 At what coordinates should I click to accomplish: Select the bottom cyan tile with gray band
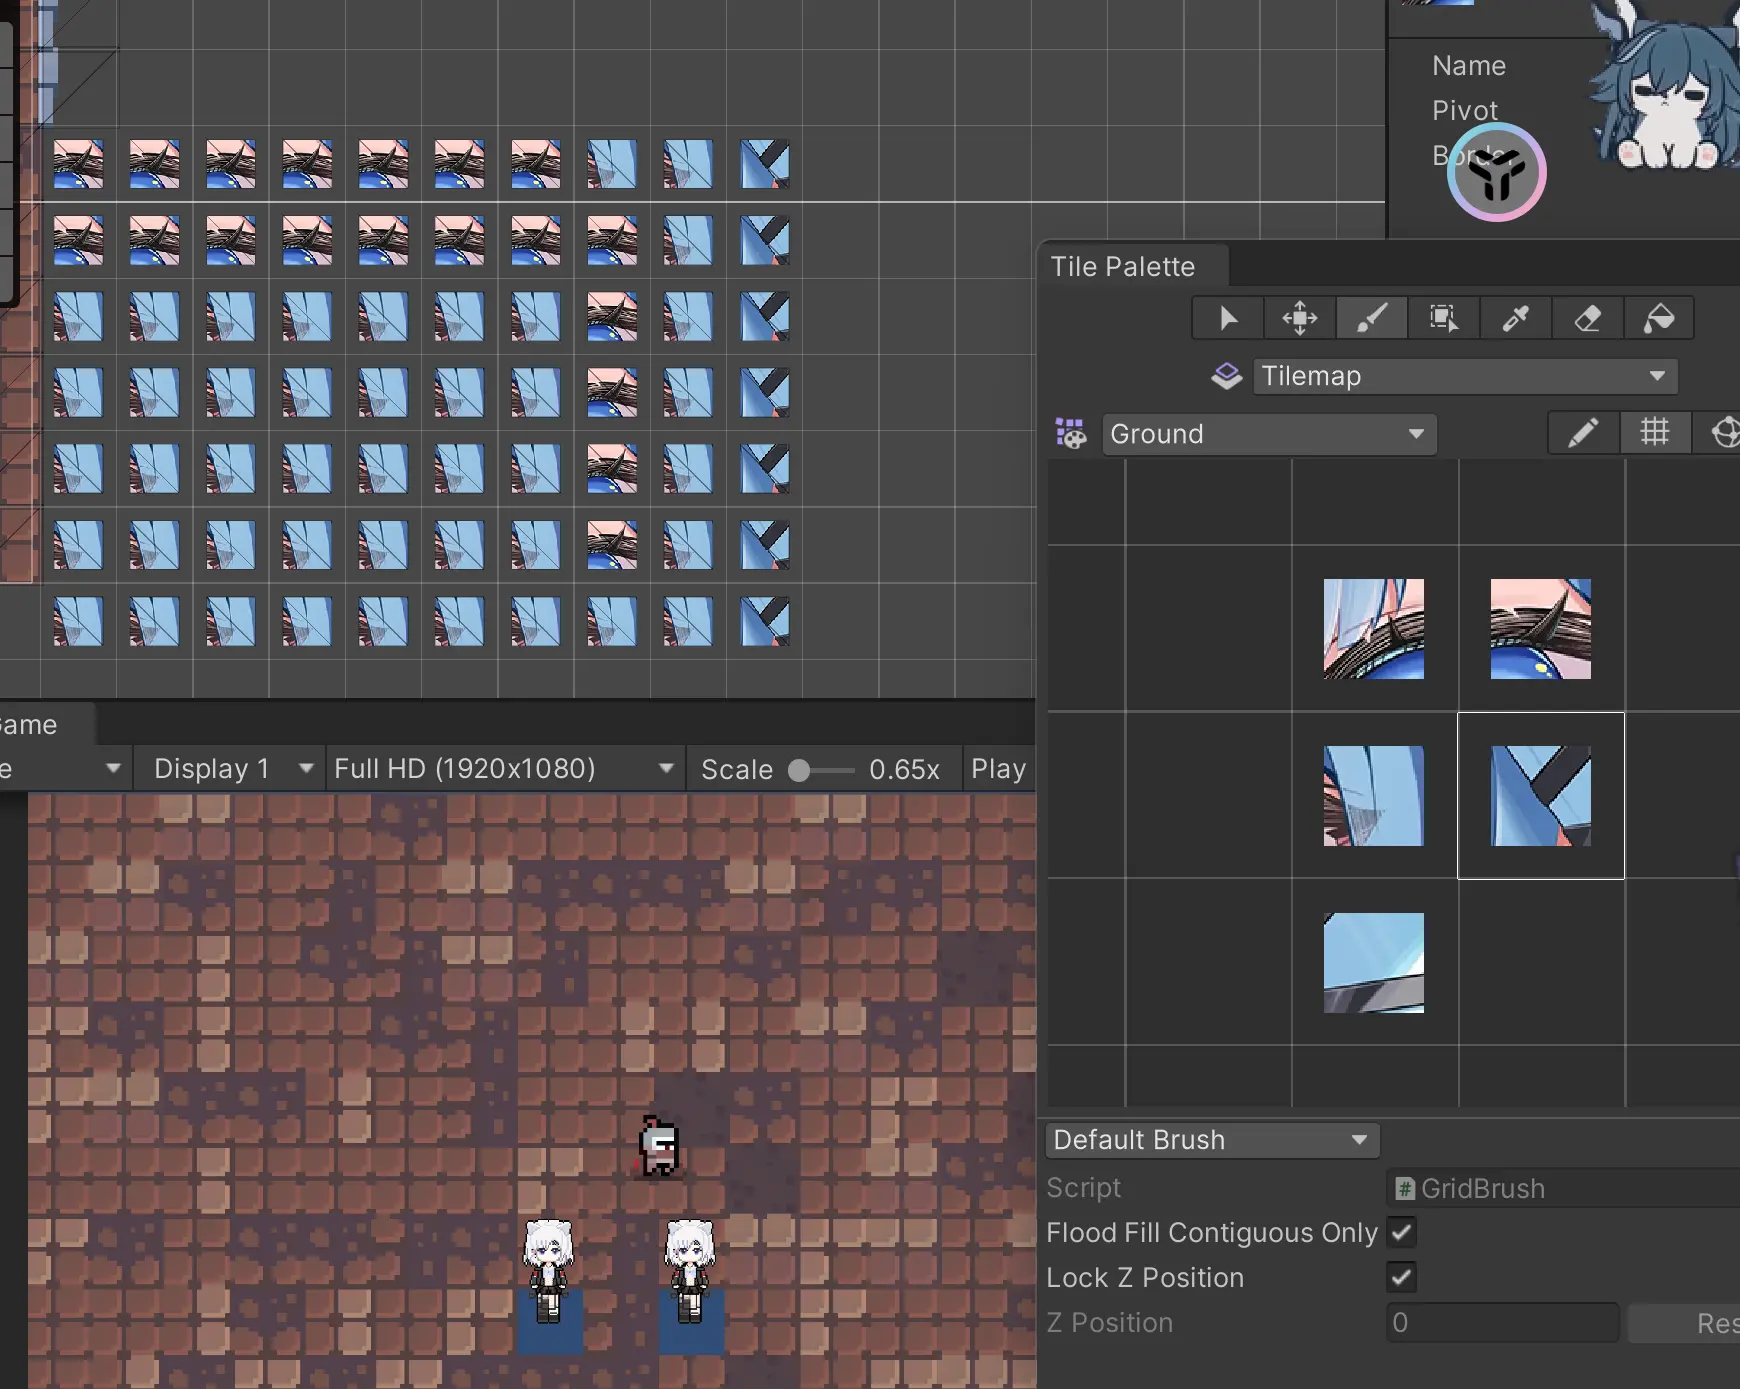(x=1374, y=963)
